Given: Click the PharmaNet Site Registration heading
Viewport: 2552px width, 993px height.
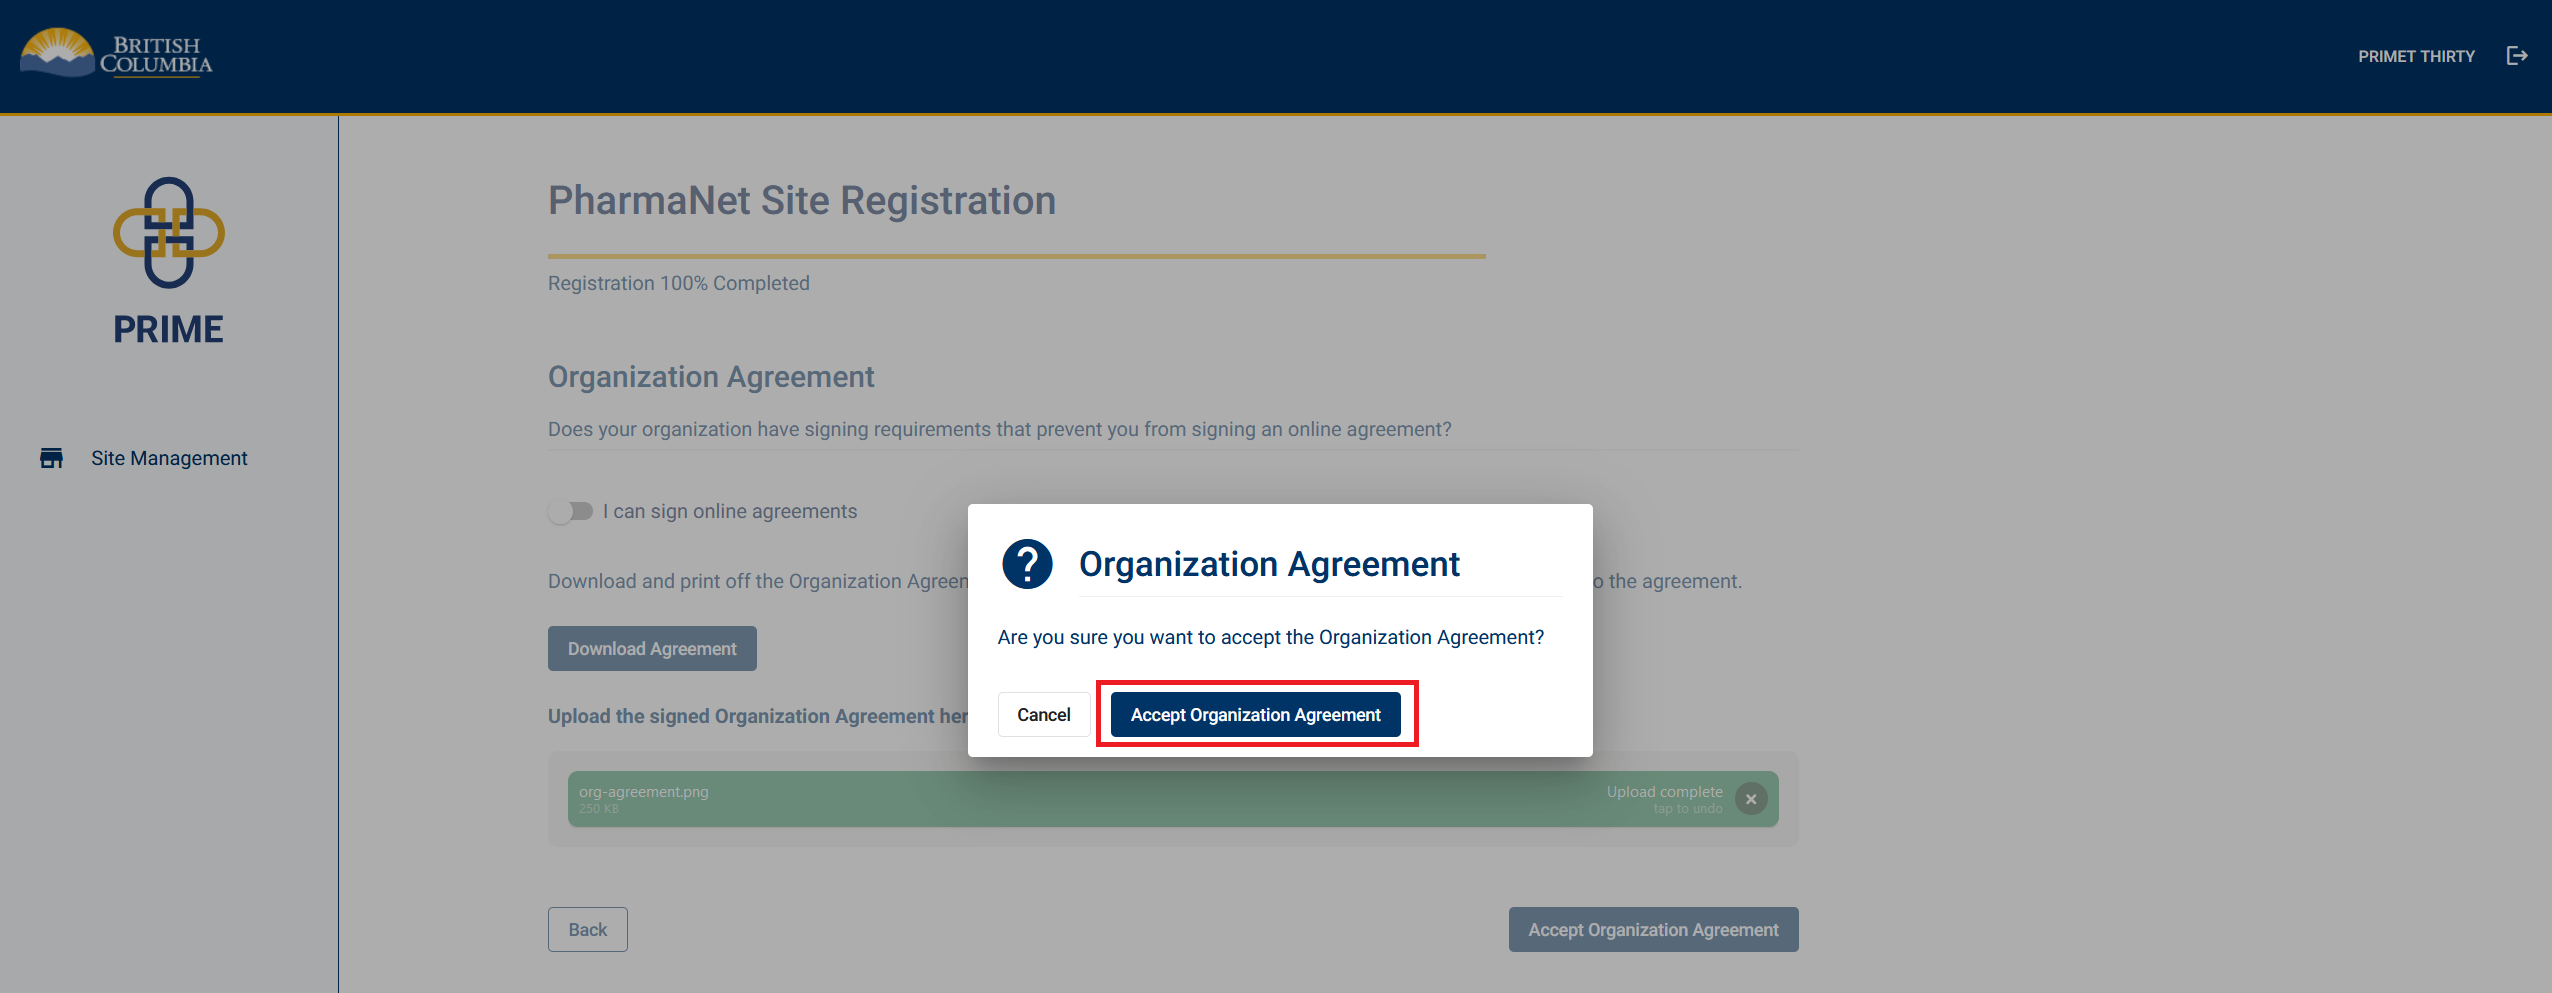Looking at the screenshot, I should (801, 200).
